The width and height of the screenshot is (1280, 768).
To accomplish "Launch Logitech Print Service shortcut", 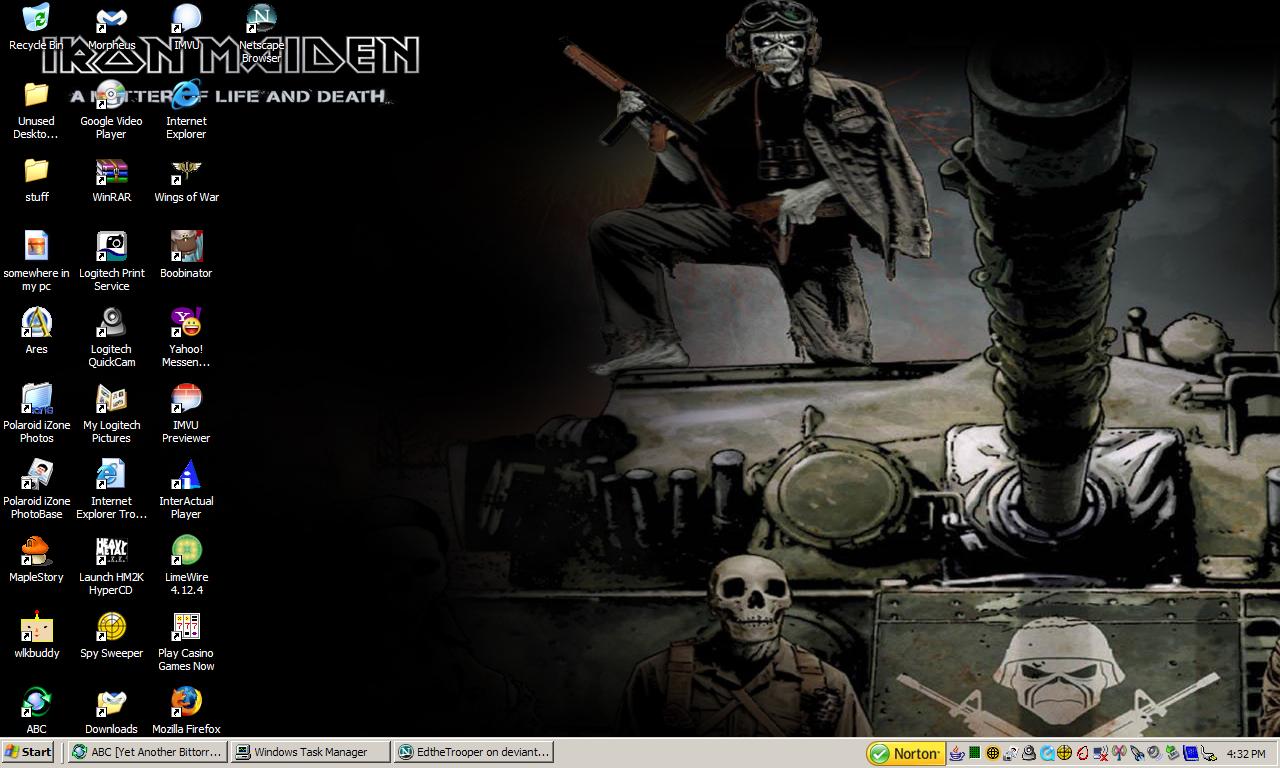I will tap(111, 262).
